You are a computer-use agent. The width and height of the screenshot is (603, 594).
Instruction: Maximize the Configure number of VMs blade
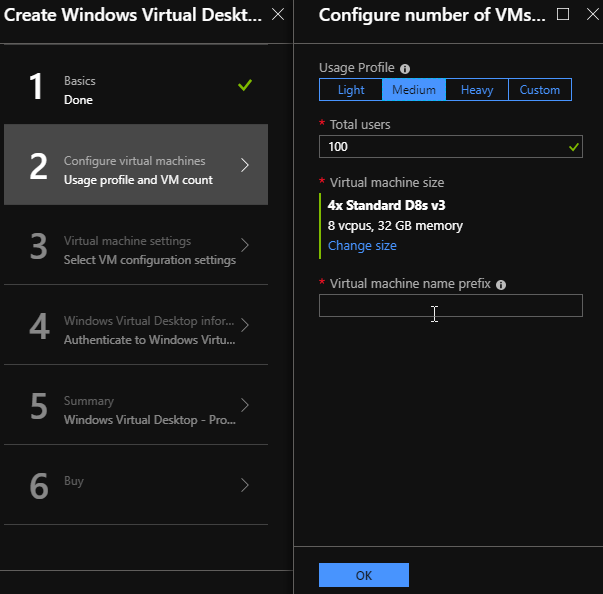pyautogui.click(x=562, y=14)
